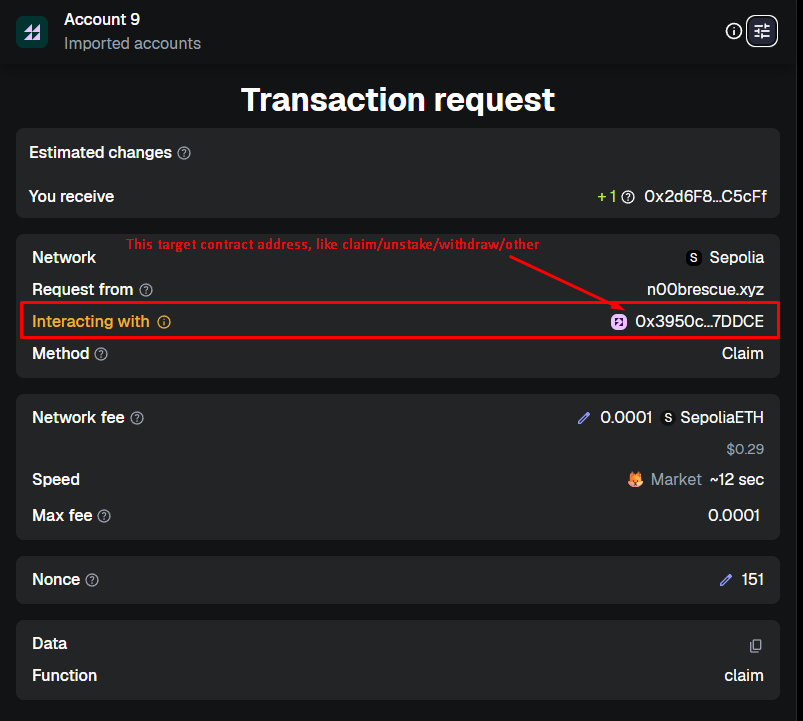Screen dimensions: 803x721
Task: Open the Market speed selector
Action: tap(676, 479)
